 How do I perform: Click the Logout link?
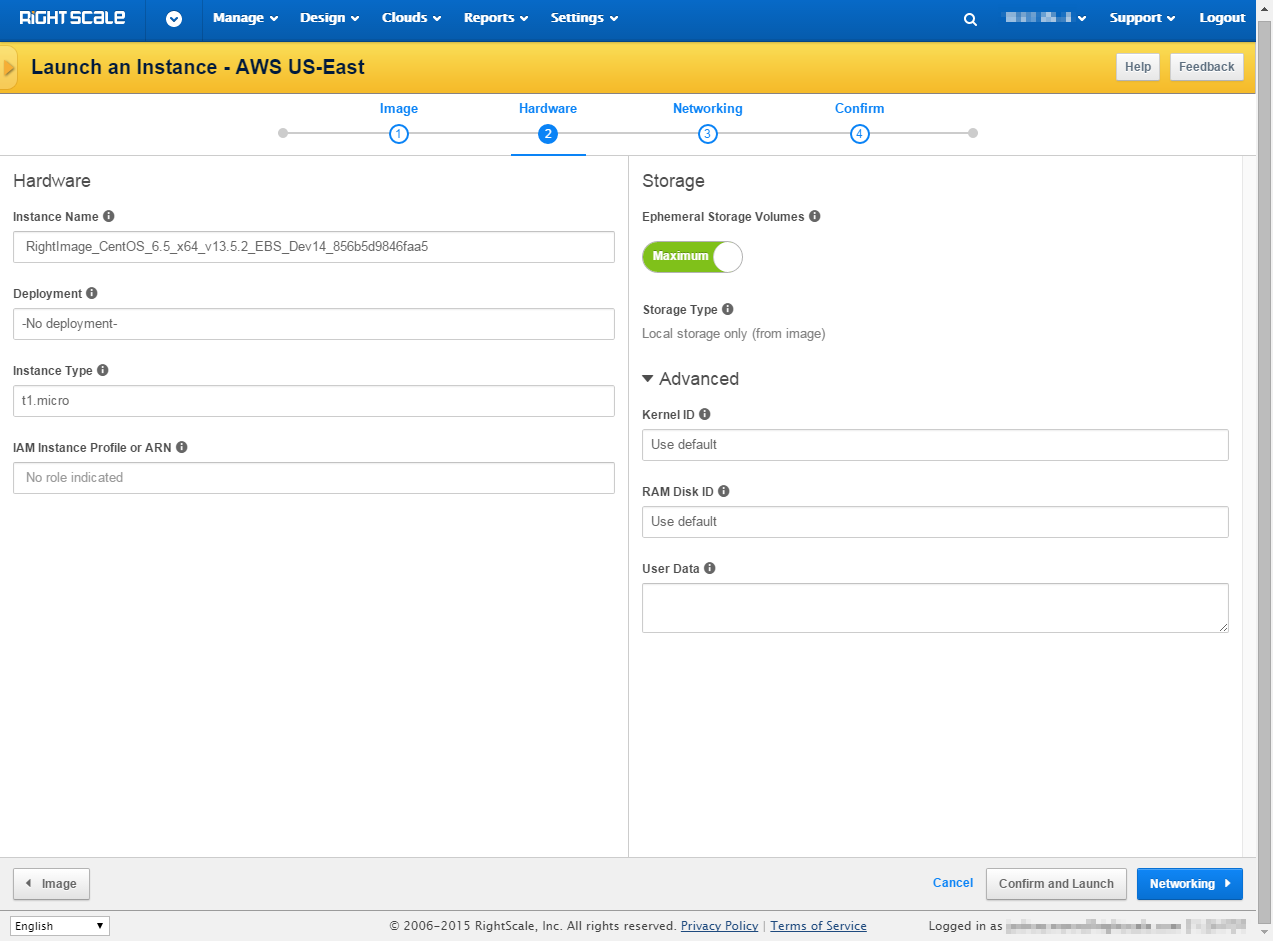[x=1222, y=18]
